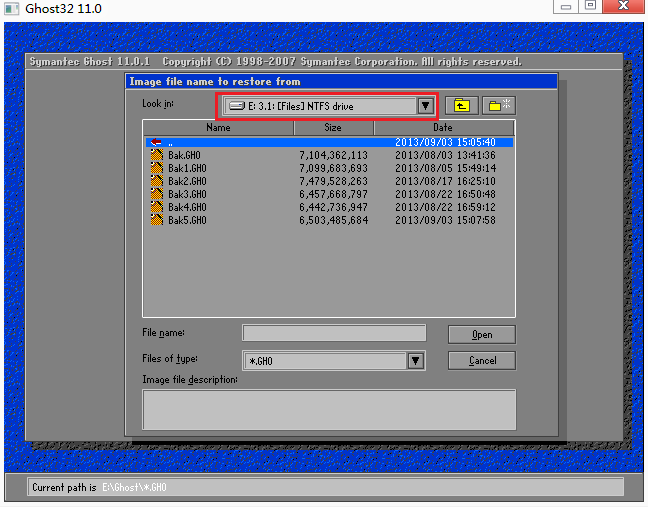The height and width of the screenshot is (507, 648).
Task: Click the Bak1.GHO file icon
Action: tap(157, 168)
